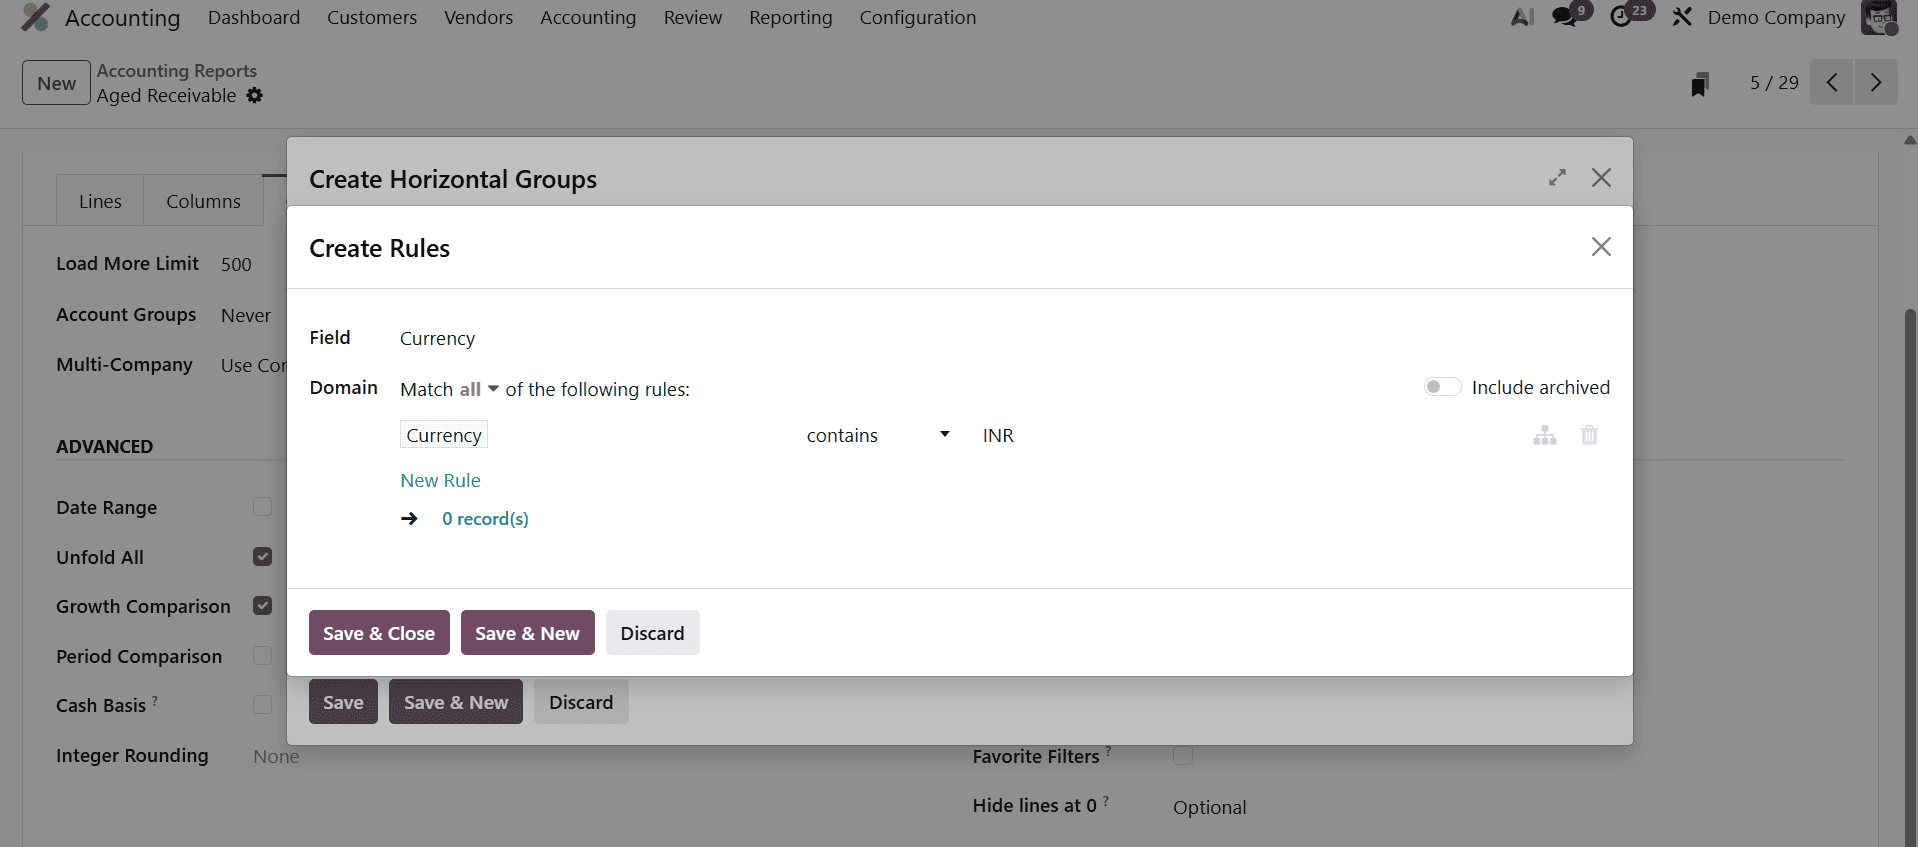Go to next record with the right arrow
The height and width of the screenshot is (847, 1918).
coord(1876,82)
